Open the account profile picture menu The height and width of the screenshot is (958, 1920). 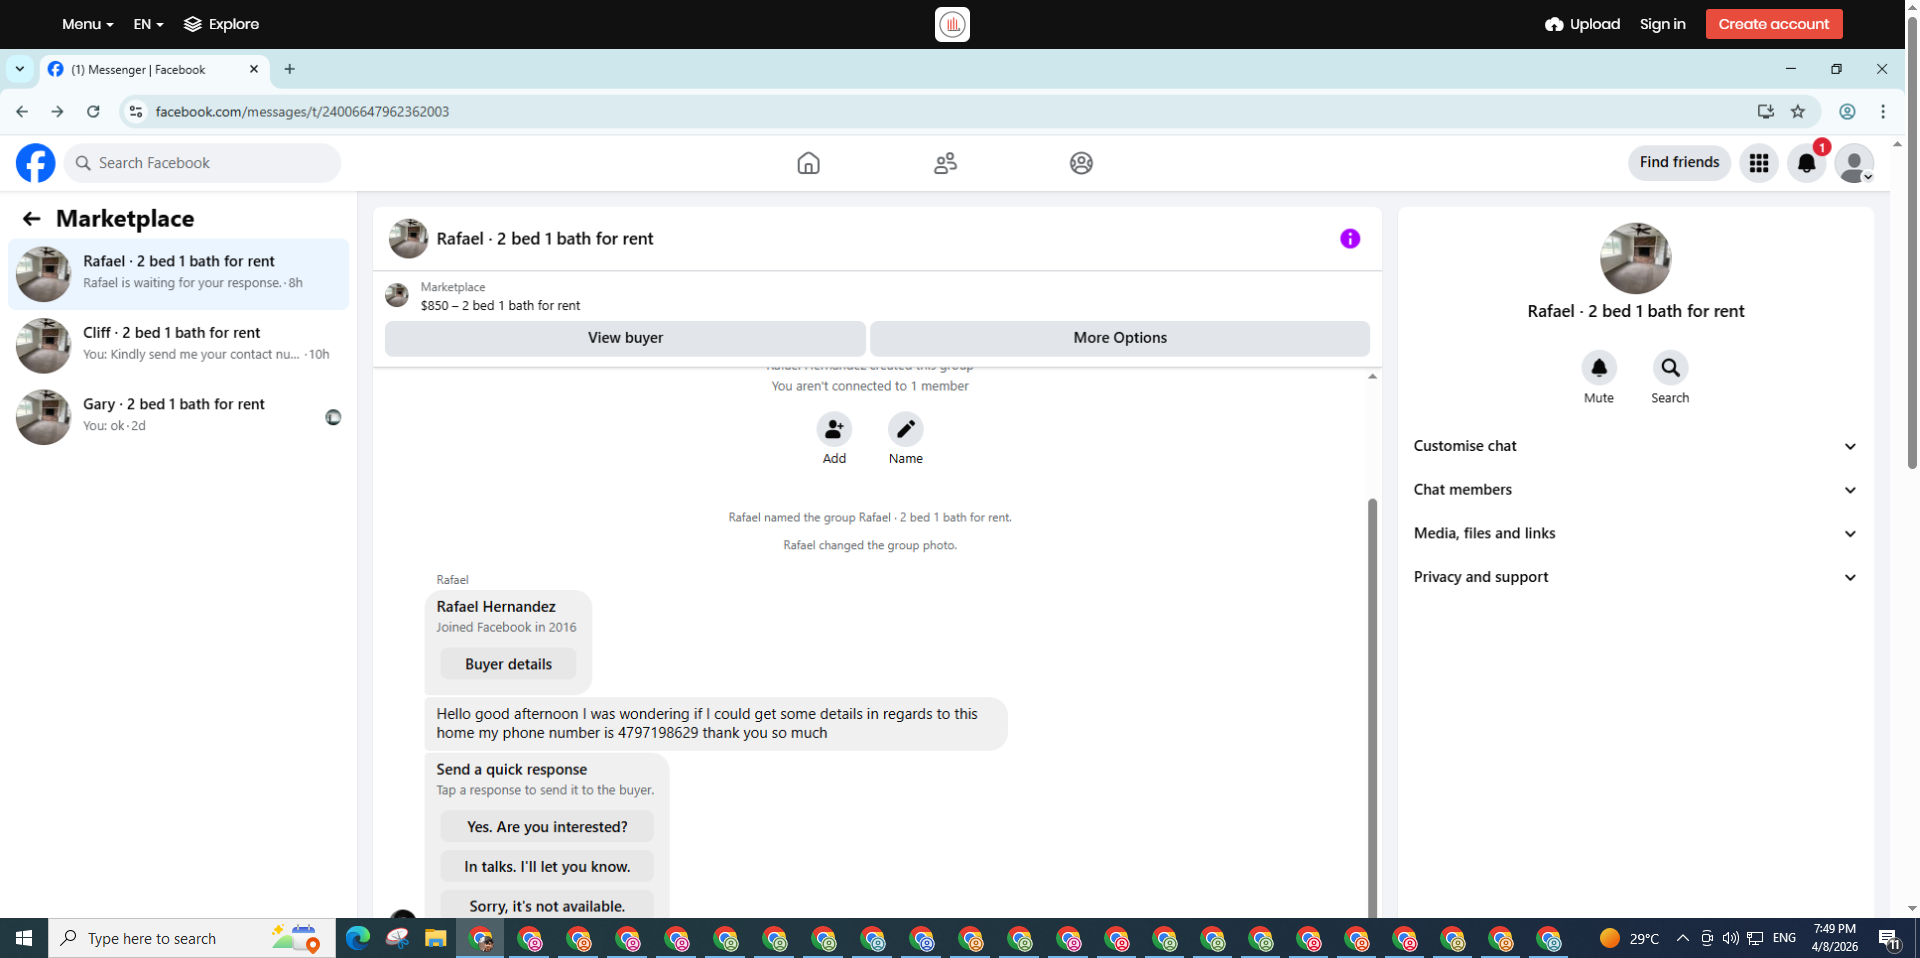[1854, 163]
